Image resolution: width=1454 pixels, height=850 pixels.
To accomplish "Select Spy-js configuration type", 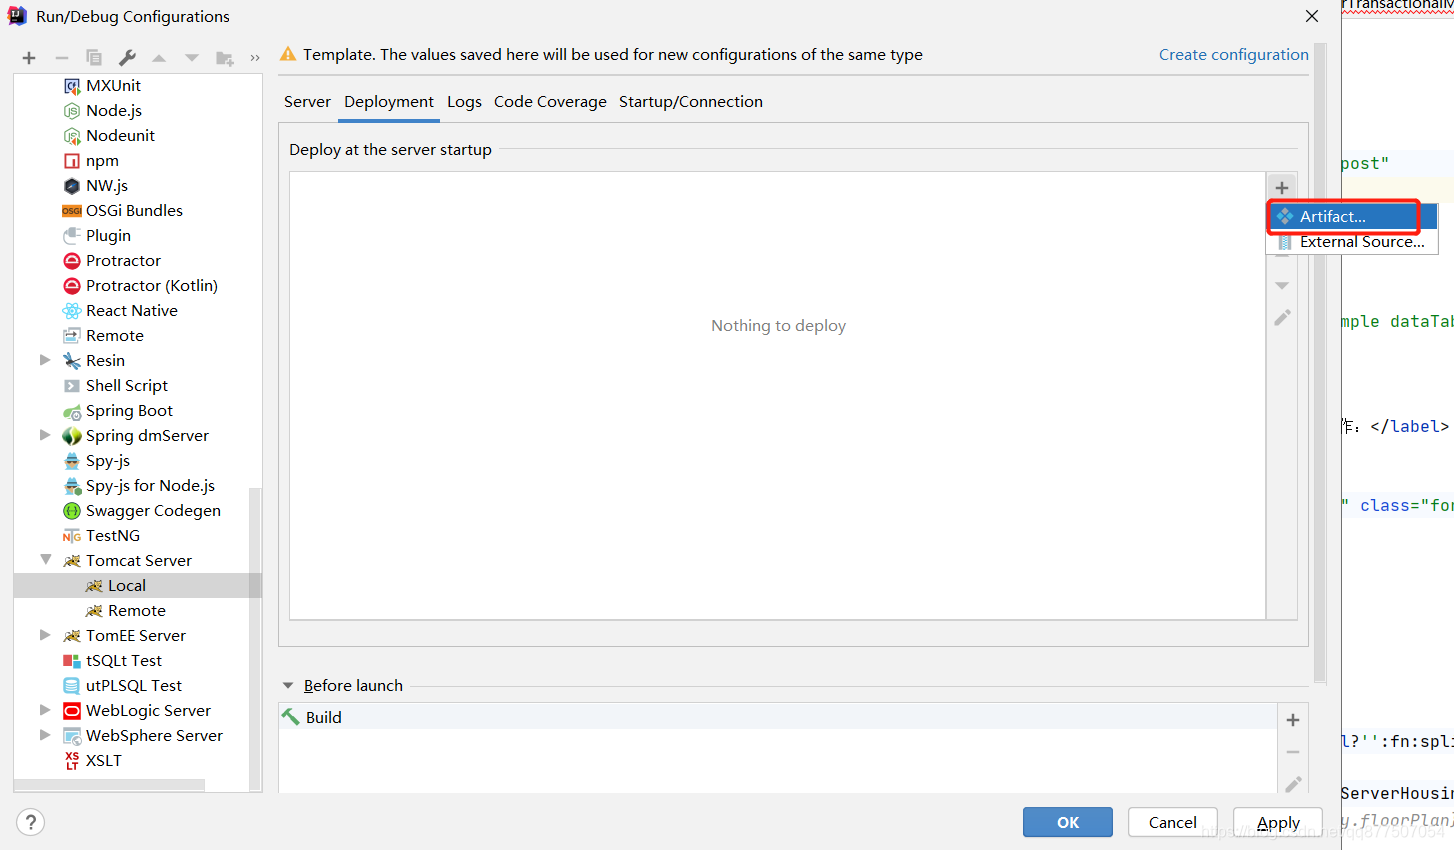I will [108, 461].
